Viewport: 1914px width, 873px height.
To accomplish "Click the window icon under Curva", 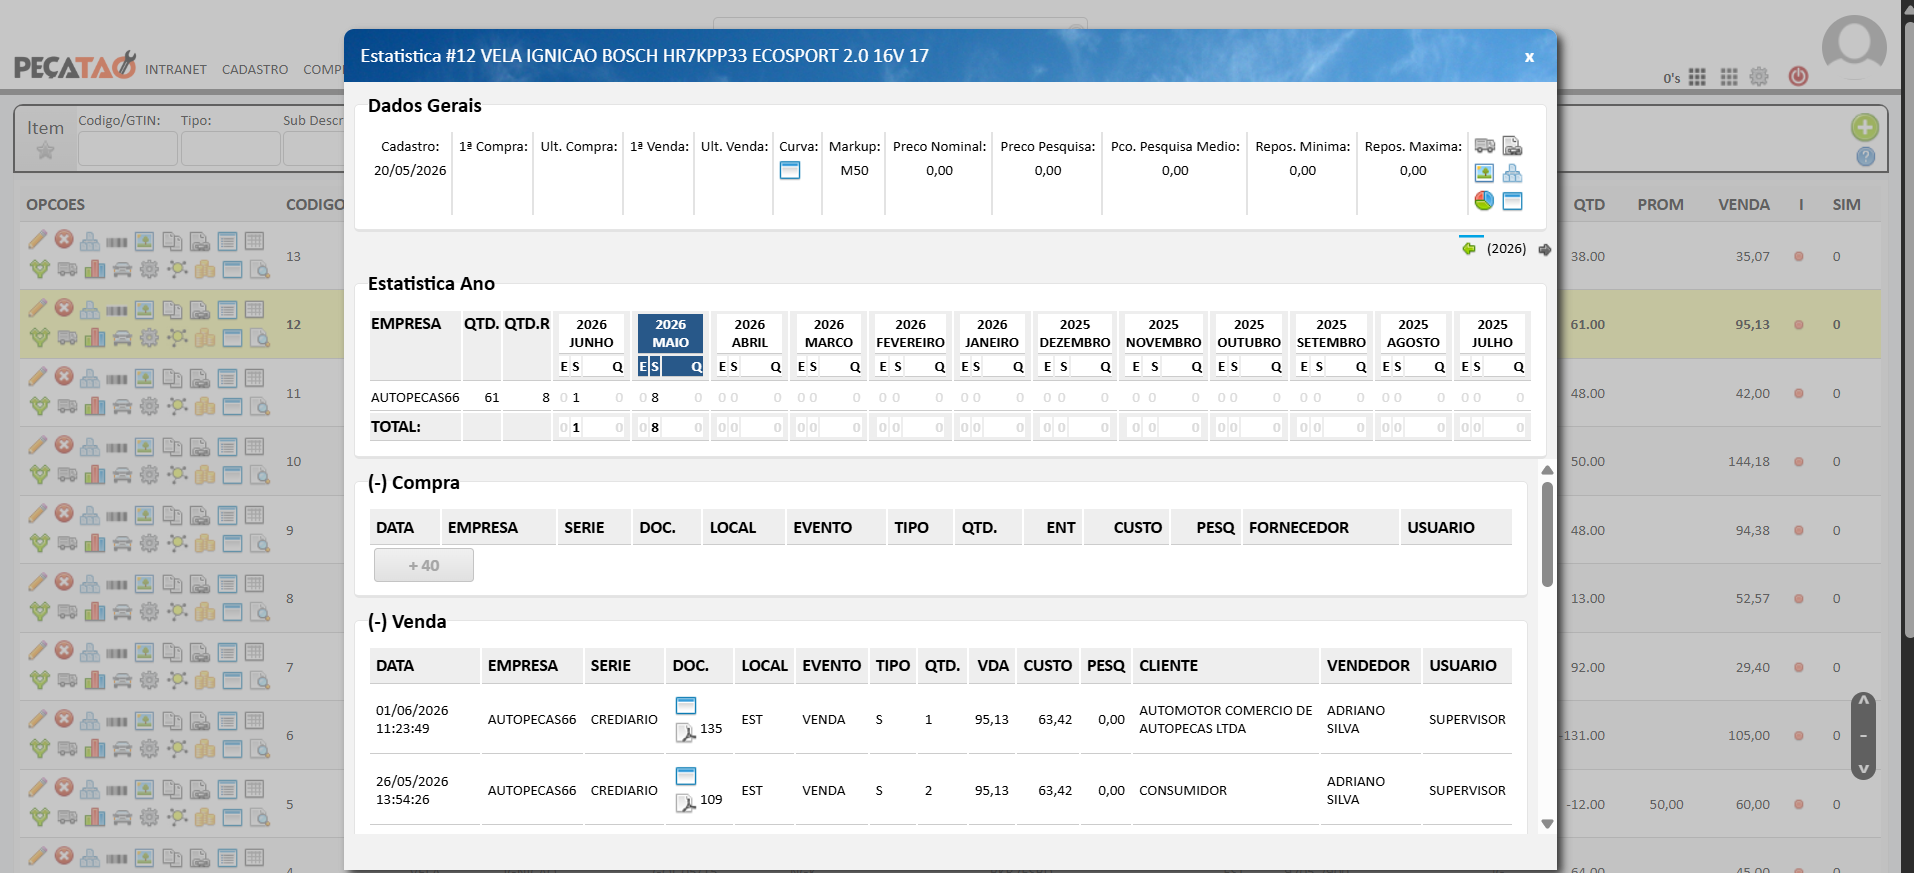I will [790, 170].
